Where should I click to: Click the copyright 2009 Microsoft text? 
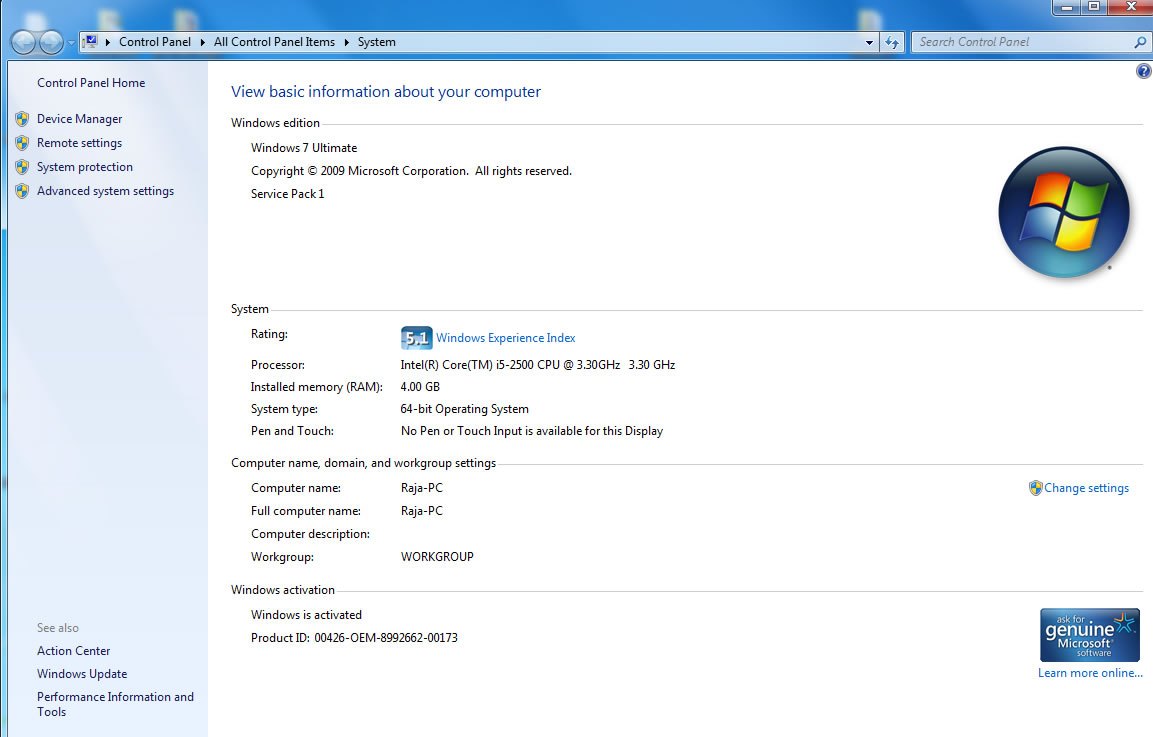(x=411, y=171)
